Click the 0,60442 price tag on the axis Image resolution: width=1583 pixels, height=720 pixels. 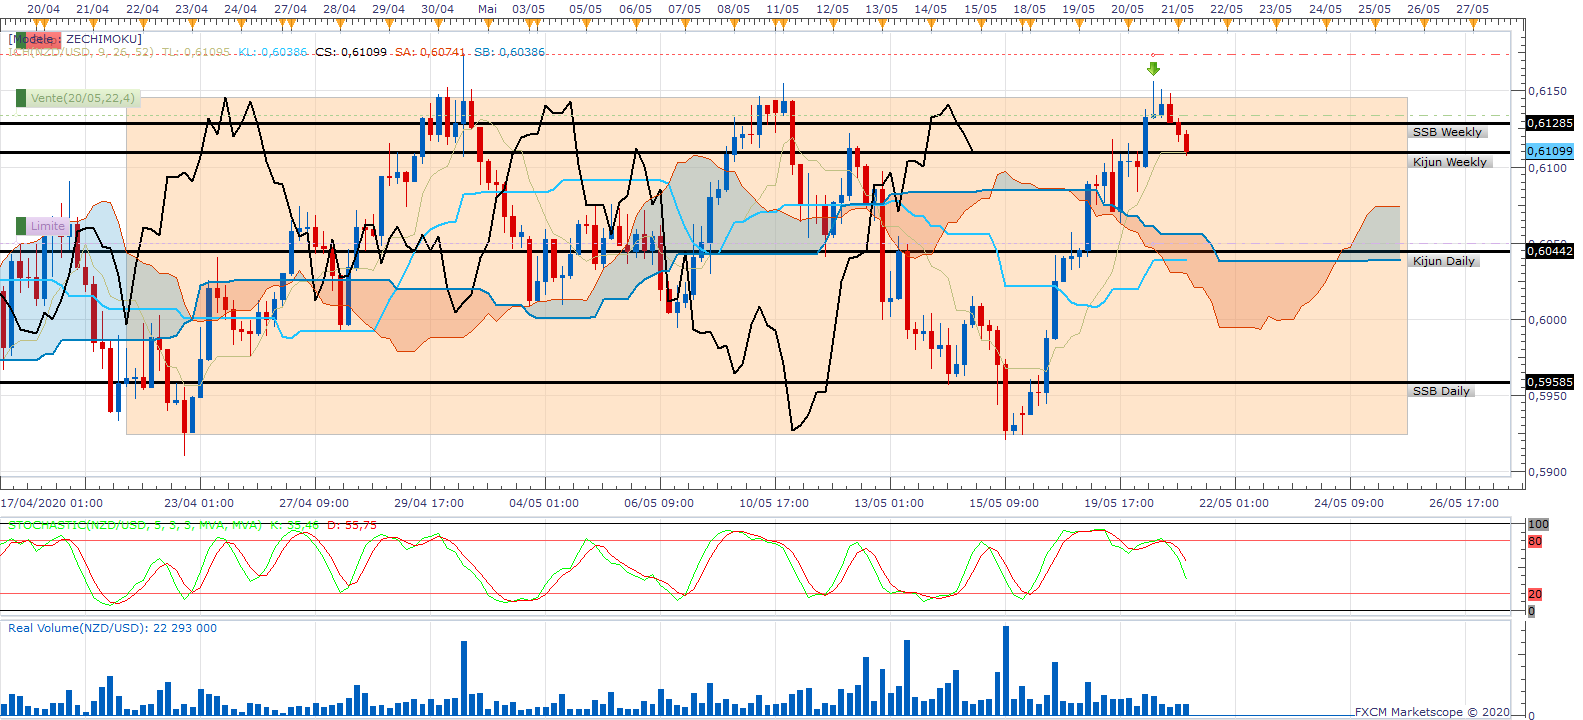click(1549, 251)
